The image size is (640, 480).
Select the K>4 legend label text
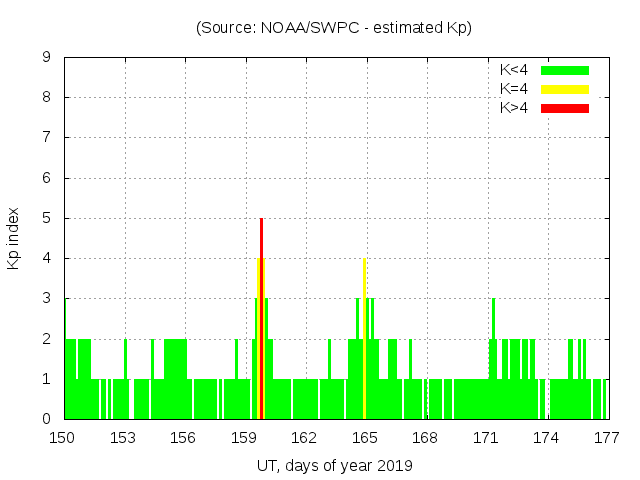(514, 107)
